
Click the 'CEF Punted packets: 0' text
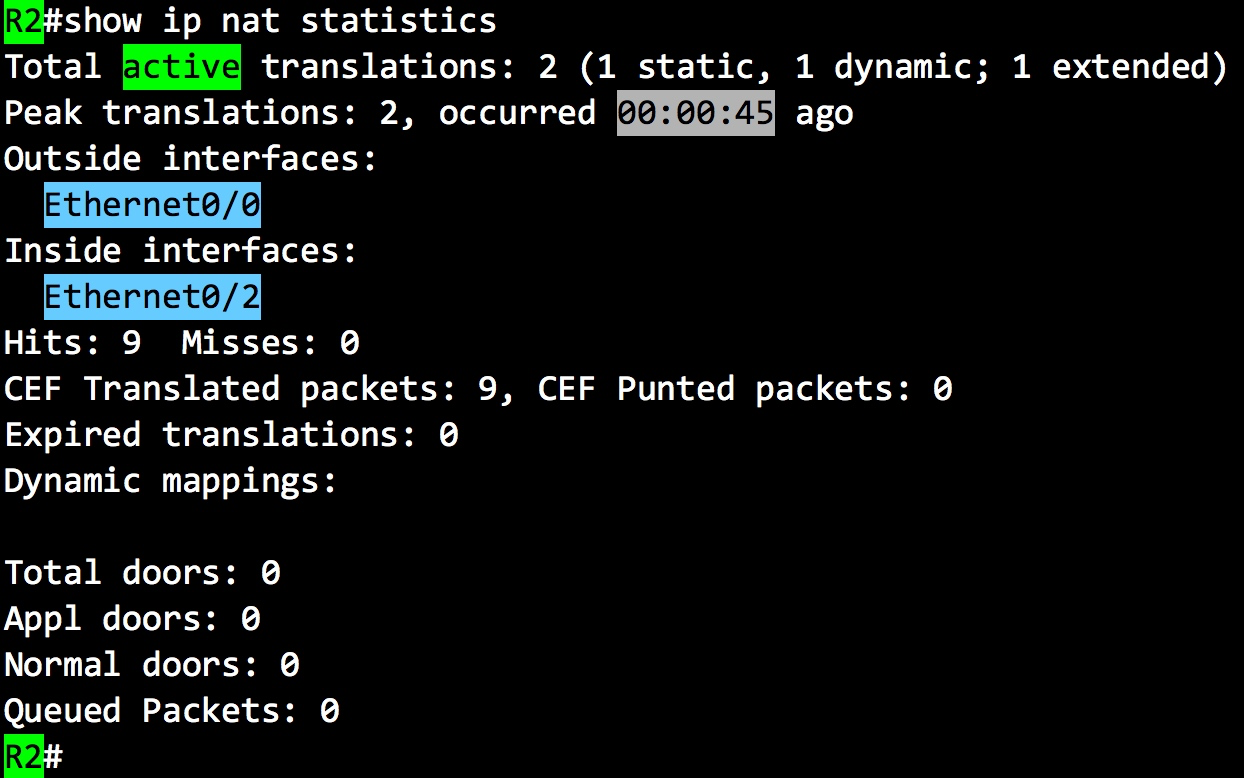pyautogui.click(x=745, y=388)
